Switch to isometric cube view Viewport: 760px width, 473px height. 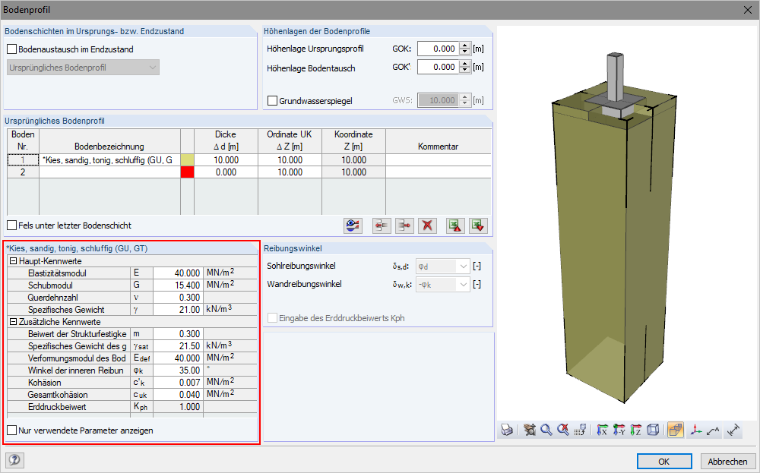[653, 430]
